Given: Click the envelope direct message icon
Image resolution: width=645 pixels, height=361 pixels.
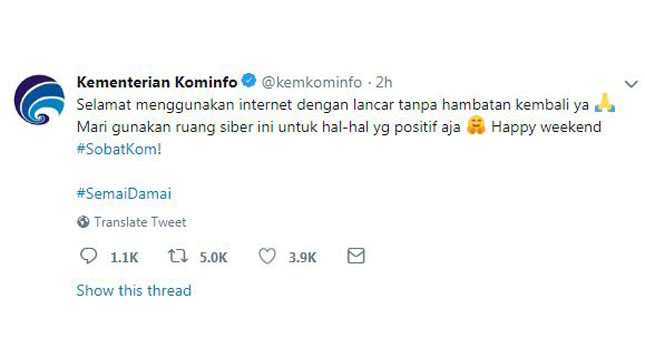Looking at the screenshot, I should [356, 256].
